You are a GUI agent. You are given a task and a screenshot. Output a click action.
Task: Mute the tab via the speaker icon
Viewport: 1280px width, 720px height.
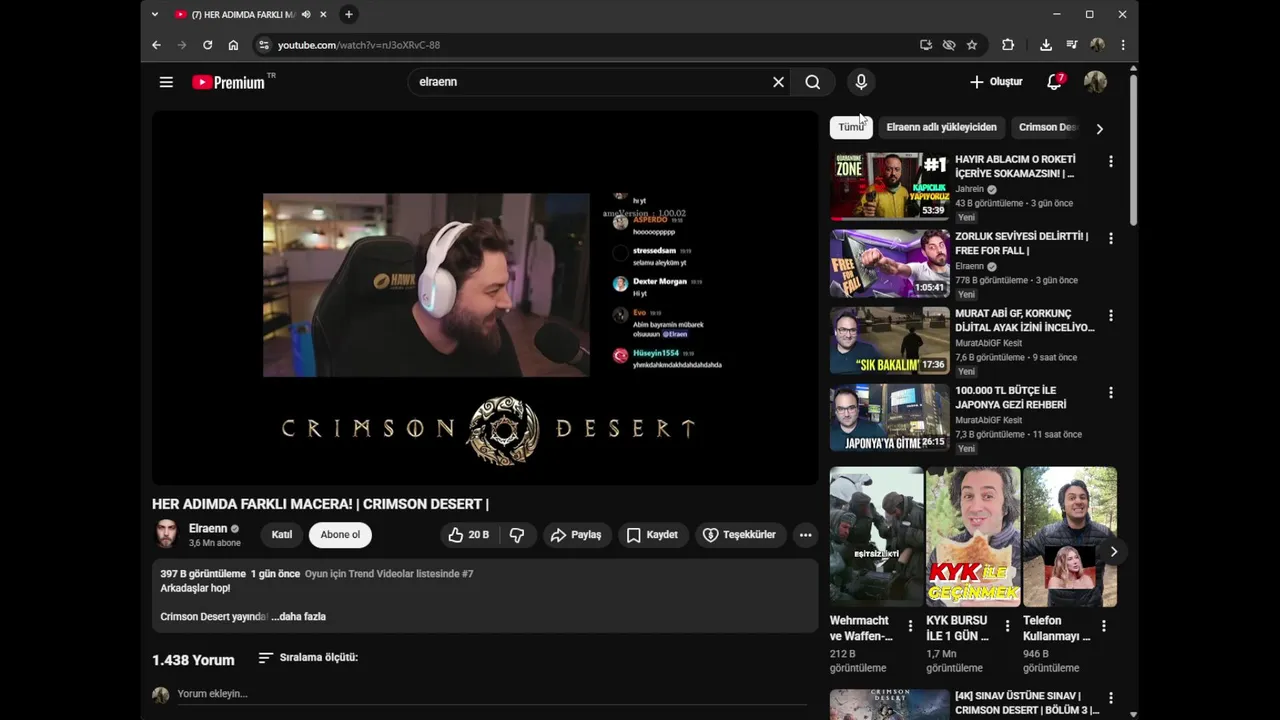[x=306, y=14]
